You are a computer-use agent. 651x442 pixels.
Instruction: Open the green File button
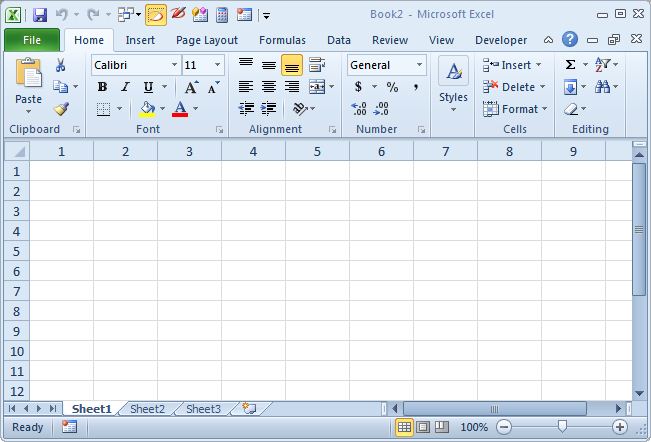[31, 40]
